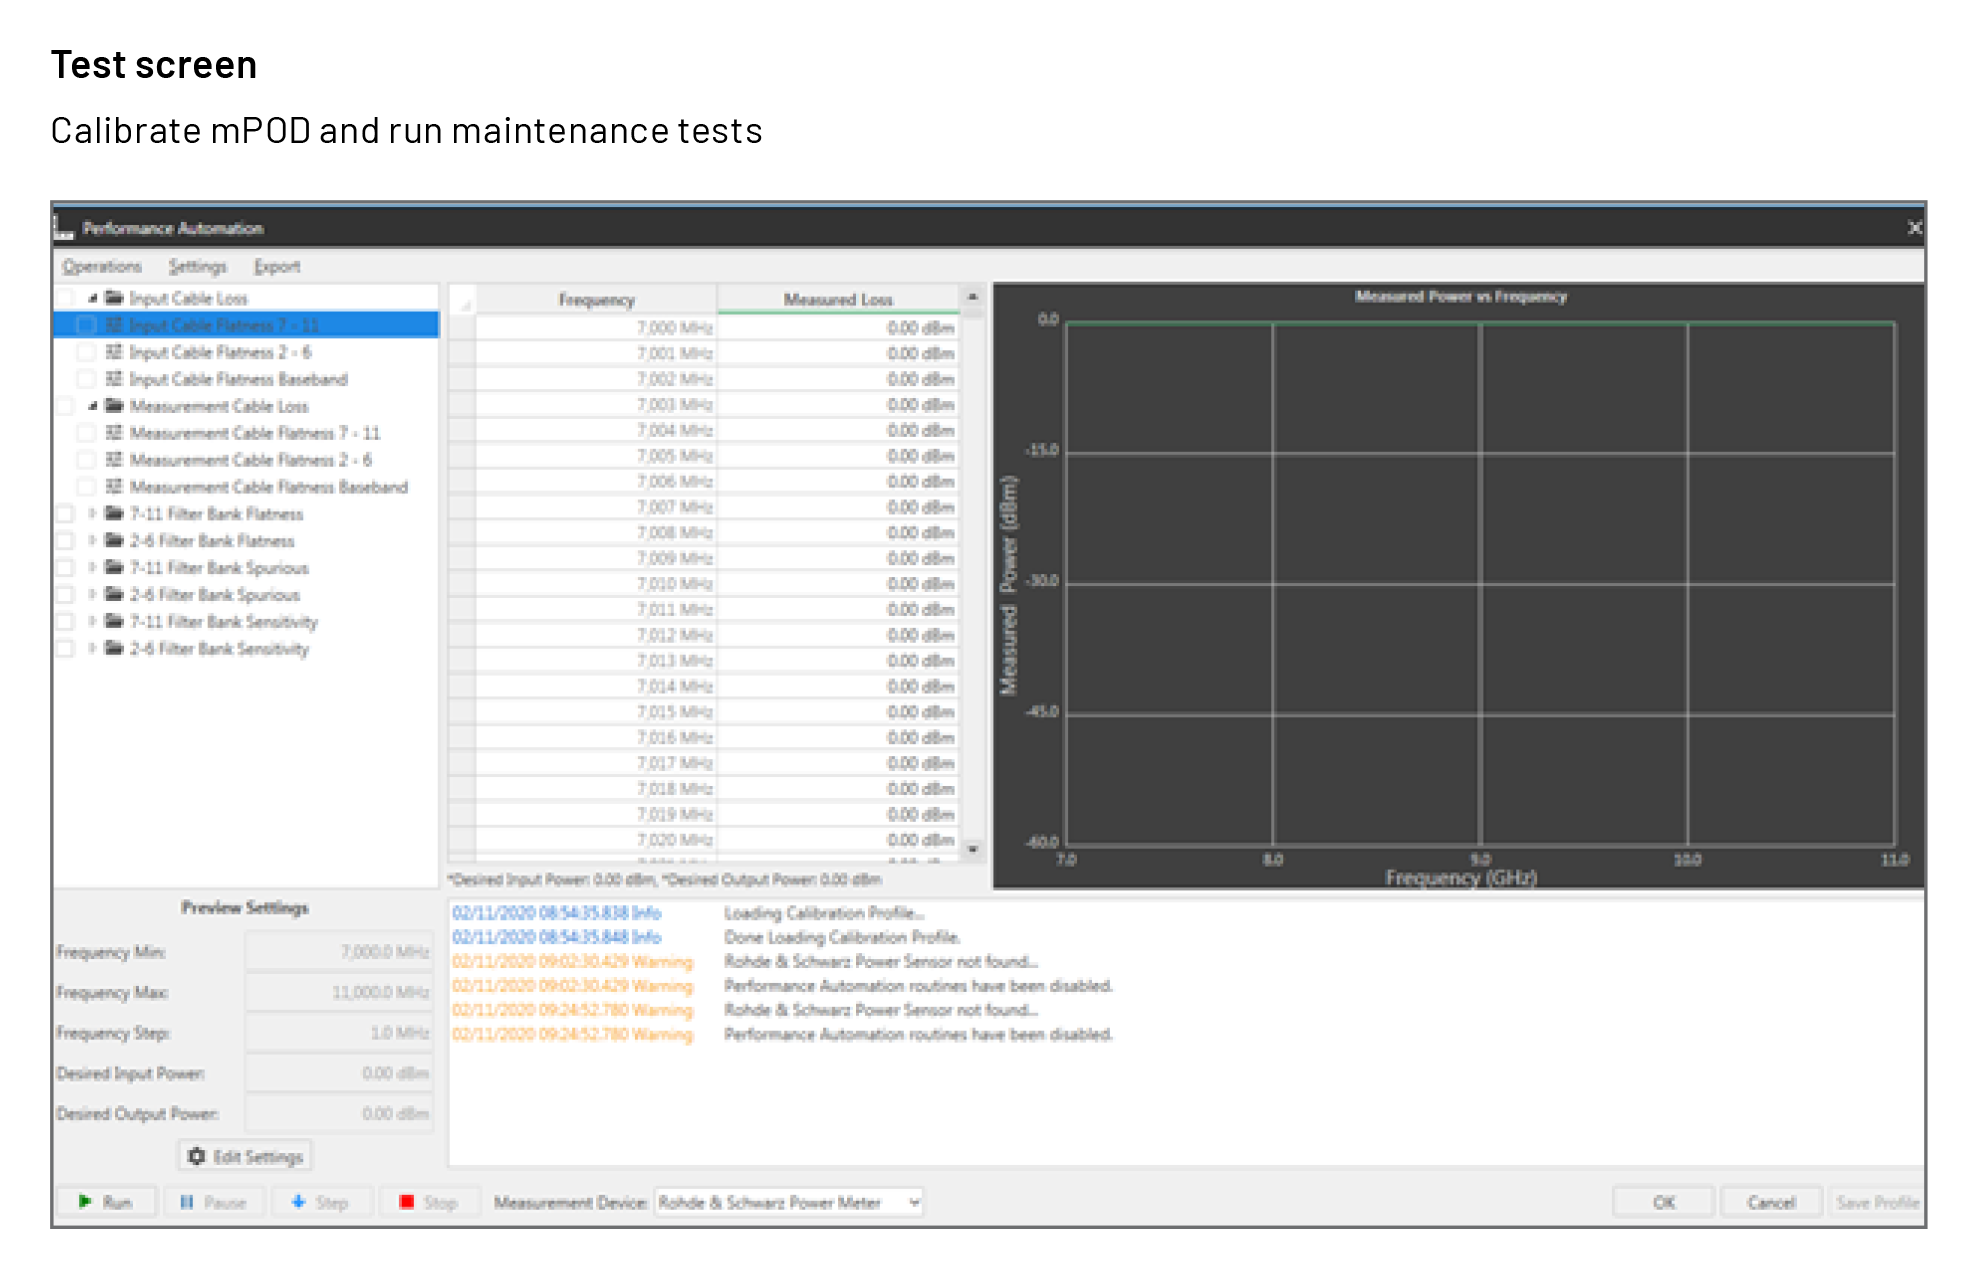Screen dimensions: 1978x1279
Task: Check the Input Cable Flatness 2 - 6 checkbox
Action: [x=87, y=352]
